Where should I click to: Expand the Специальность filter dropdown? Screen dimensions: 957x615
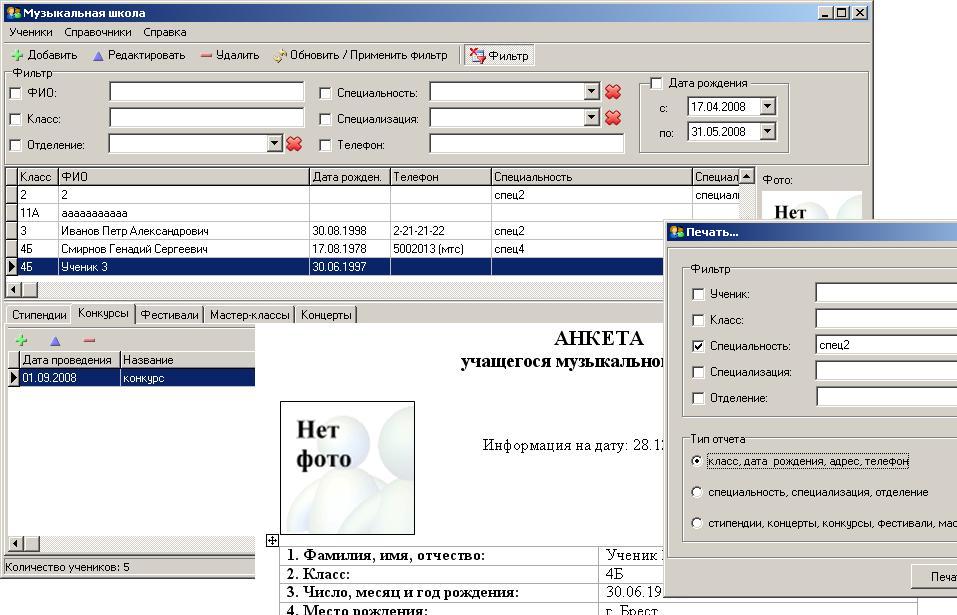click(x=591, y=92)
